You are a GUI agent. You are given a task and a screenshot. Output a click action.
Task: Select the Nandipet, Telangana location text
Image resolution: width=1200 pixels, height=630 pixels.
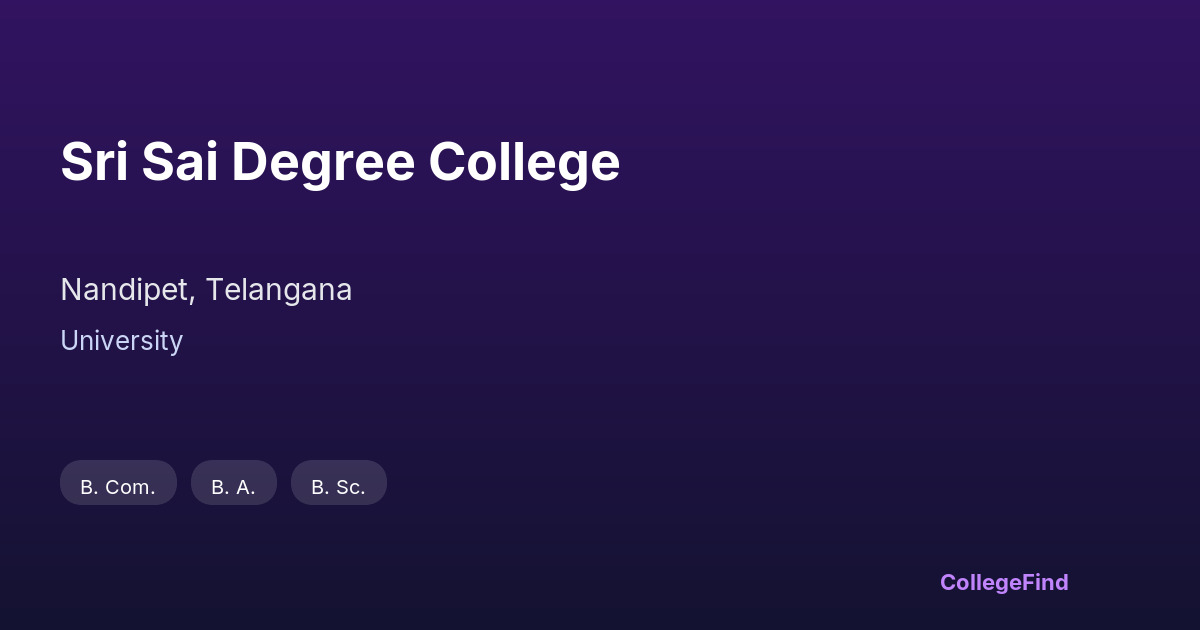pos(206,290)
